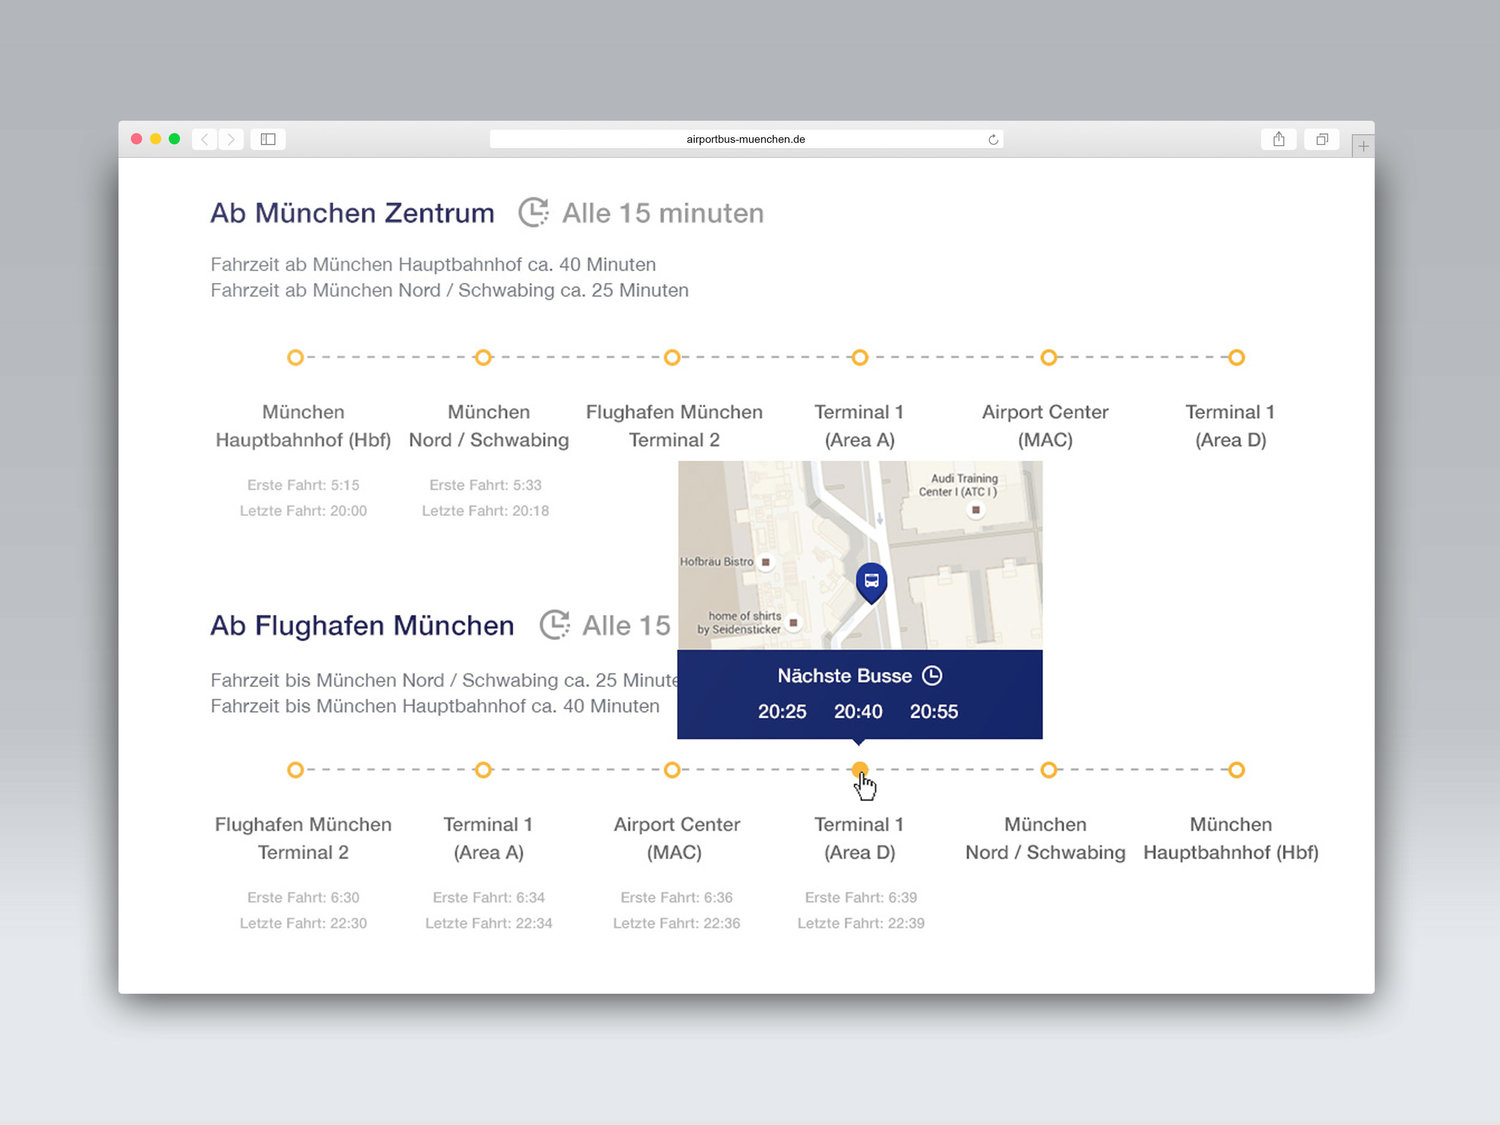Click the 20:55 next bus time
Screen dimensions: 1500x1125
[934, 712]
